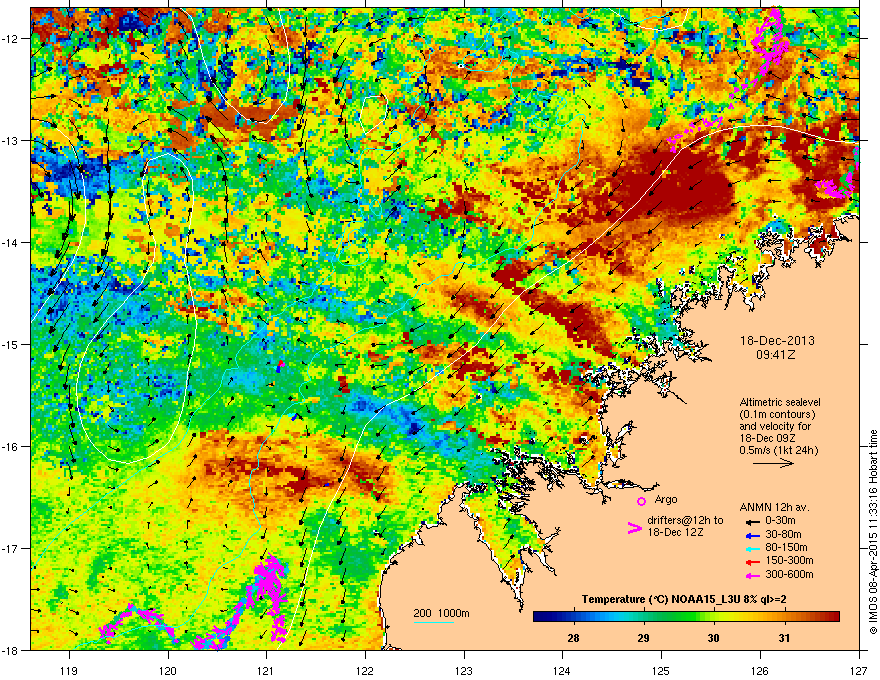This screenshot has width=880, height=680.
Task: Click the temperature colorbar
Action: pyautogui.click(x=686, y=617)
